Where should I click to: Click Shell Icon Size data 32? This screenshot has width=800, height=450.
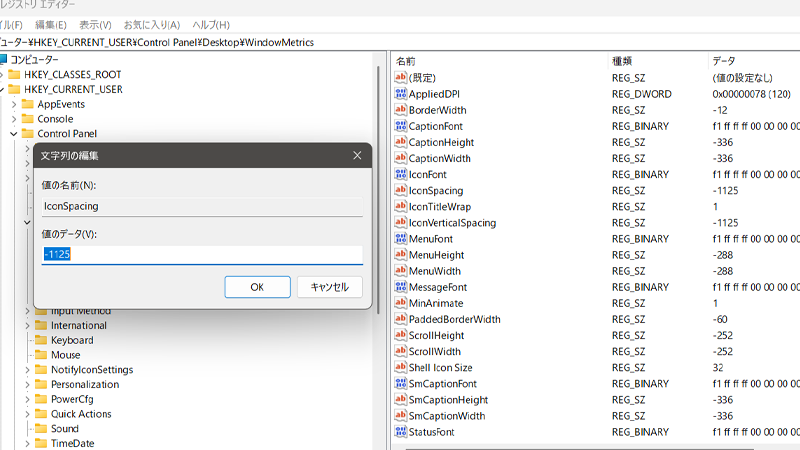(718, 368)
